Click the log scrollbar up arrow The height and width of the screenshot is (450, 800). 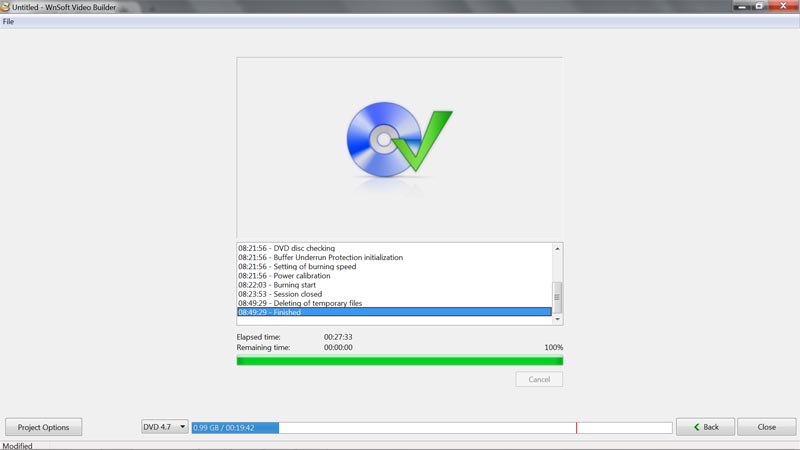click(x=557, y=248)
